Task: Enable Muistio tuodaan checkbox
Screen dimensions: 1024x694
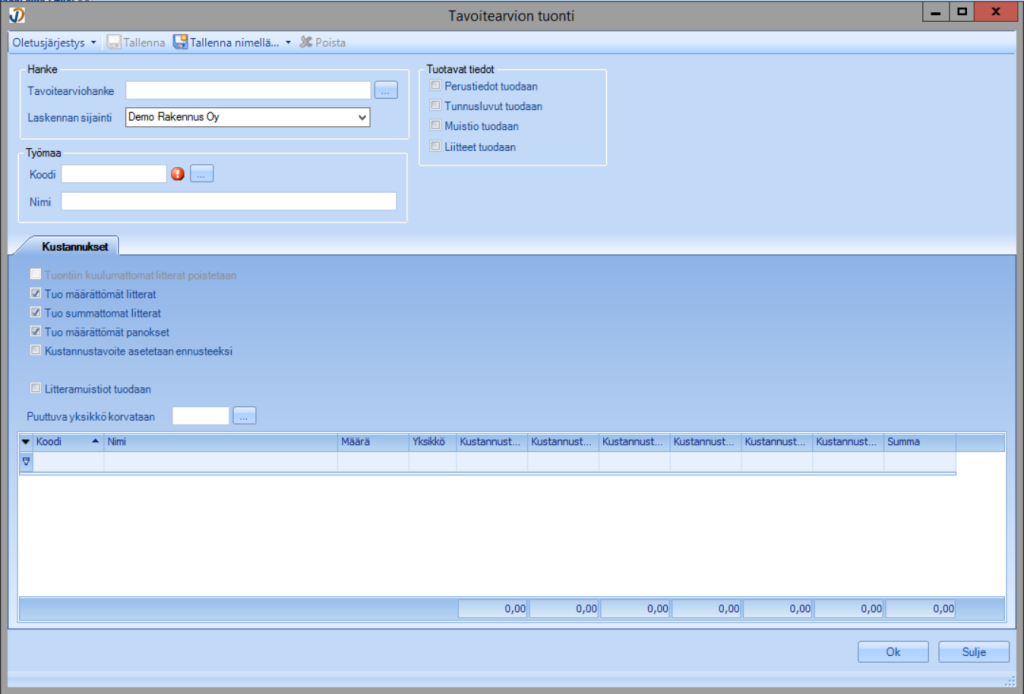Action: tap(436, 125)
